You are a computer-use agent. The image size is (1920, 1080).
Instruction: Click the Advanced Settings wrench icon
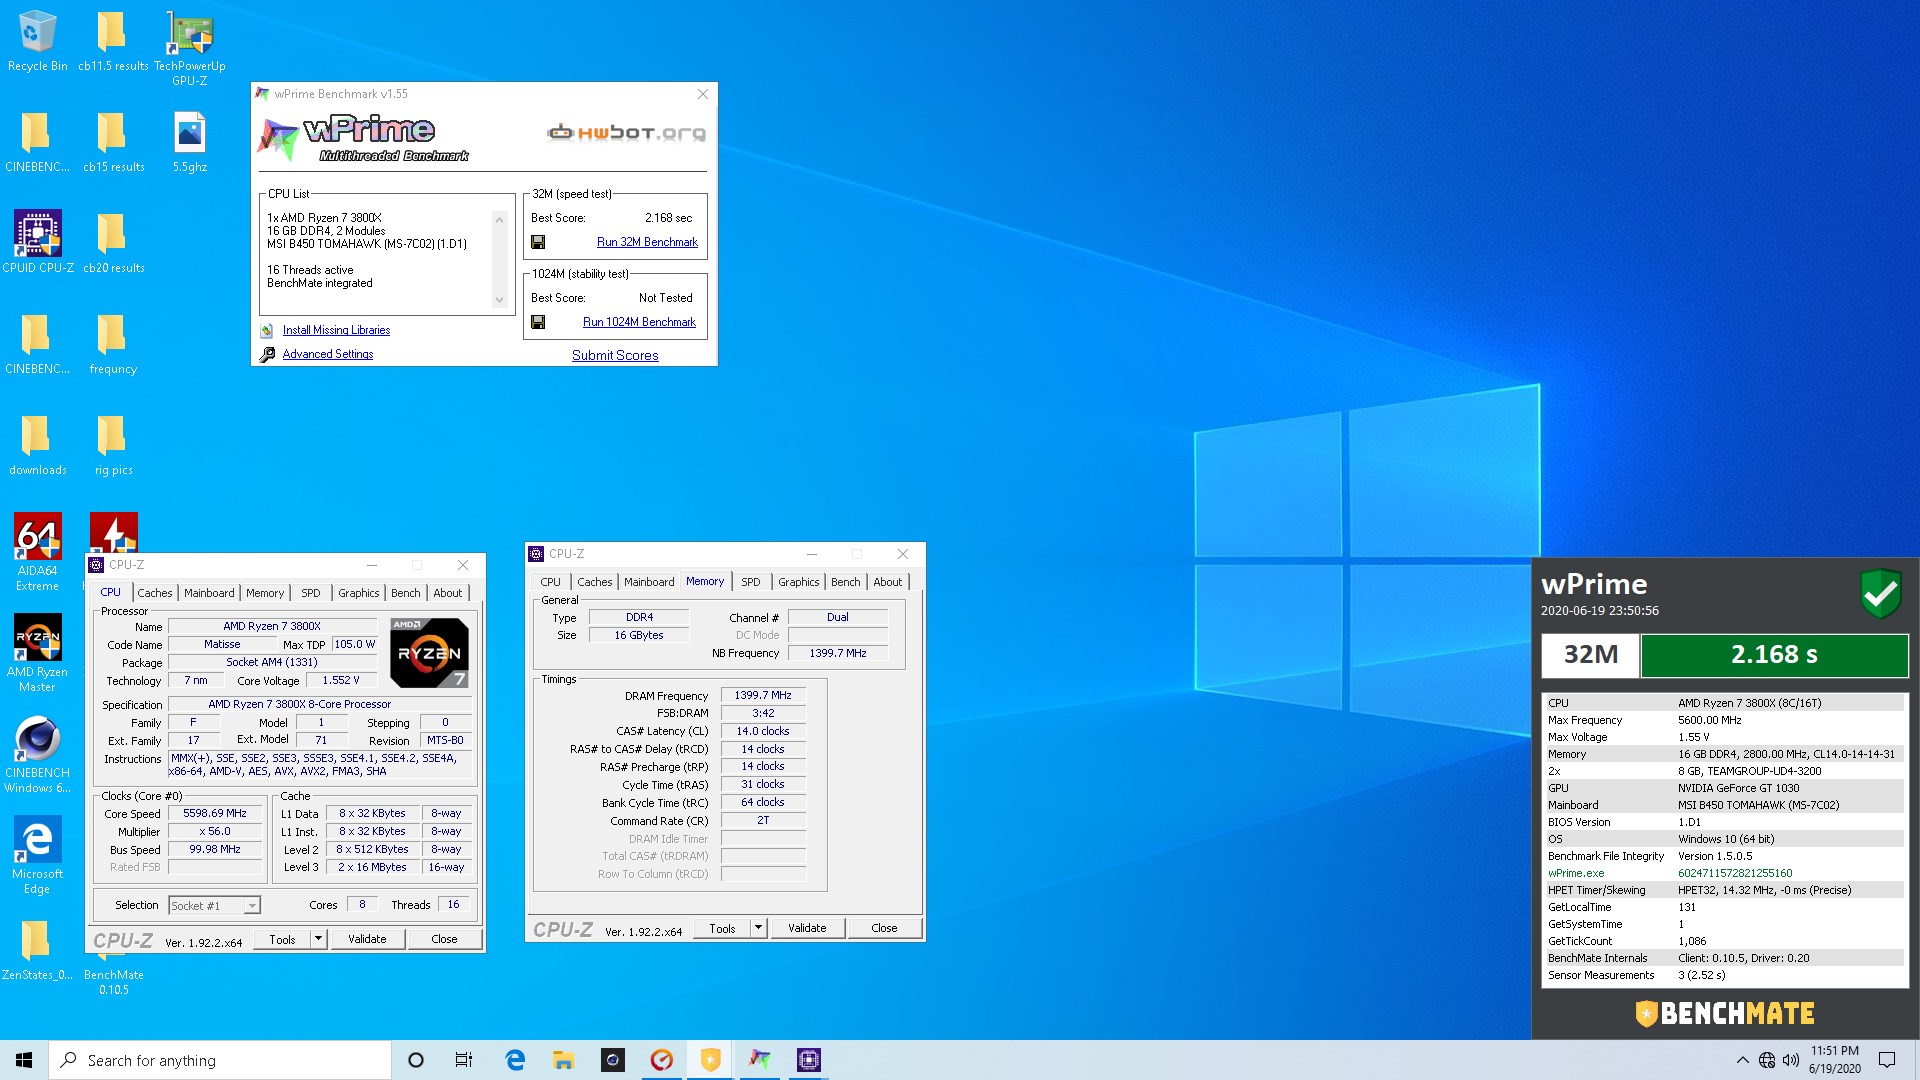(x=267, y=354)
